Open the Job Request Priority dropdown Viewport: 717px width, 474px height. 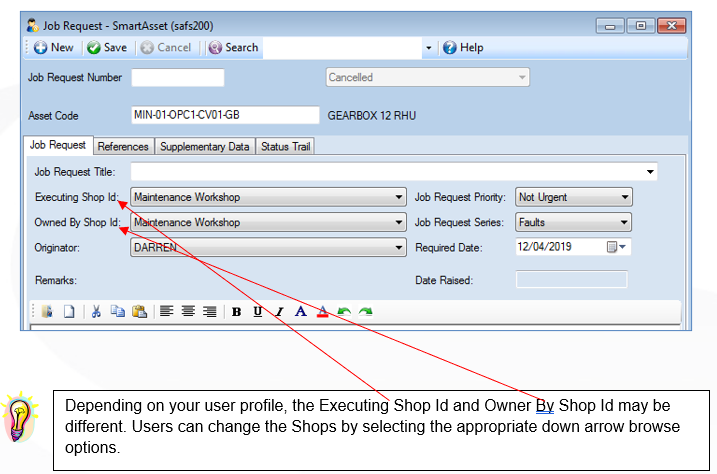pos(625,197)
